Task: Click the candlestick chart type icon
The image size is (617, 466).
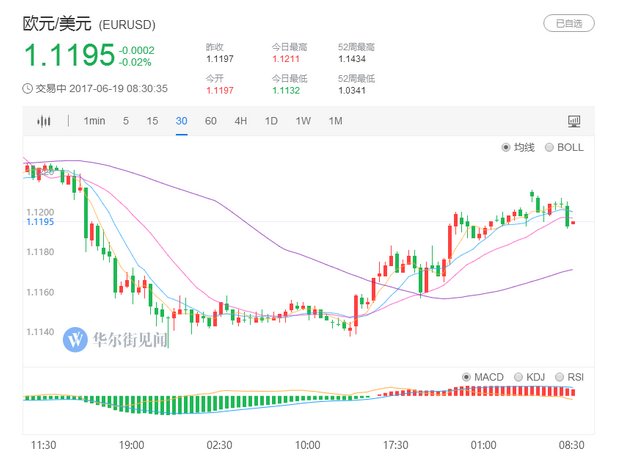Action: tap(43, 121)
